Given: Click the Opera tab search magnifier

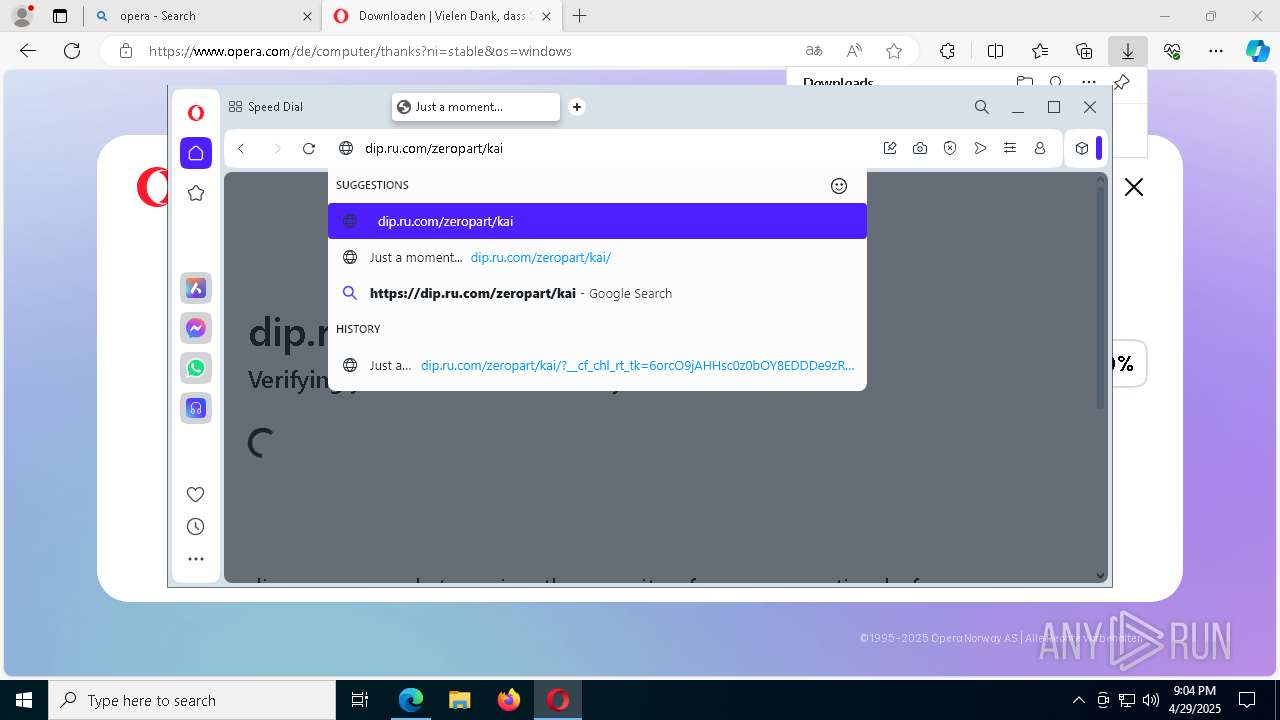Looking at the screenshot, I should click(x=982, y=107).
